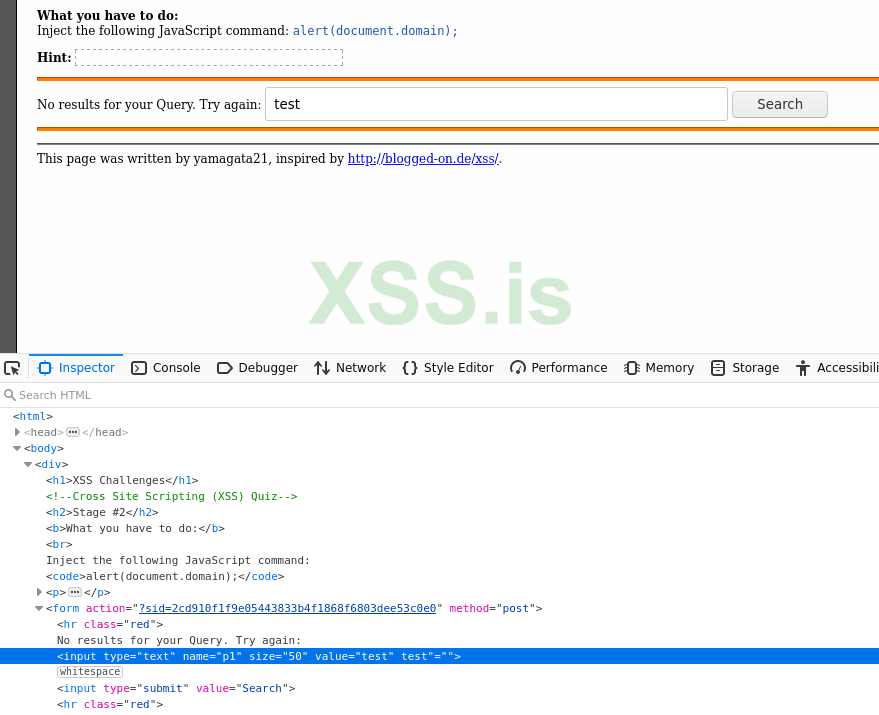879x715 pixels.
Task: Open the form action sid link
Action: tap(287, 608)
